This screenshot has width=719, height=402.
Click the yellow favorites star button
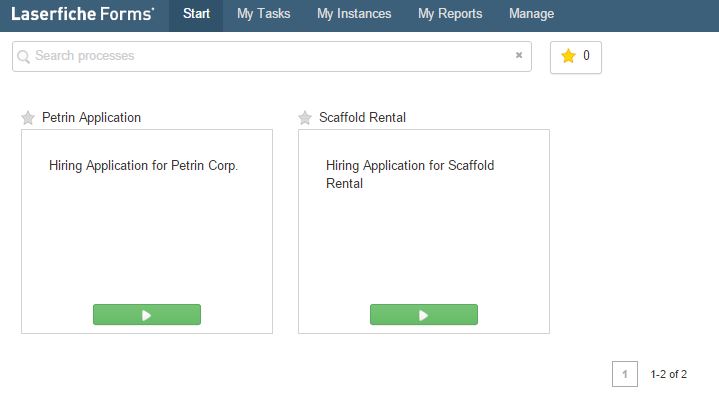click(x=569, y=57)
